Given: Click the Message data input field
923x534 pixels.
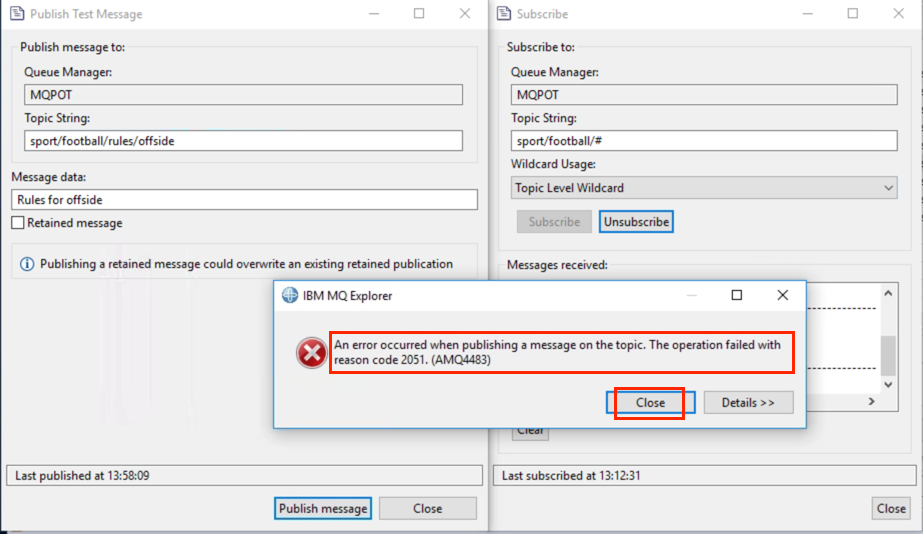Looking at the screenshot, I should (244, 200).
